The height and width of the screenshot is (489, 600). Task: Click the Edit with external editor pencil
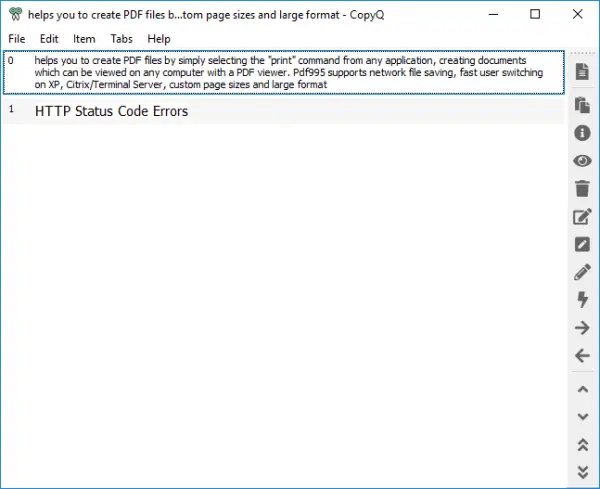click(582, 272)
